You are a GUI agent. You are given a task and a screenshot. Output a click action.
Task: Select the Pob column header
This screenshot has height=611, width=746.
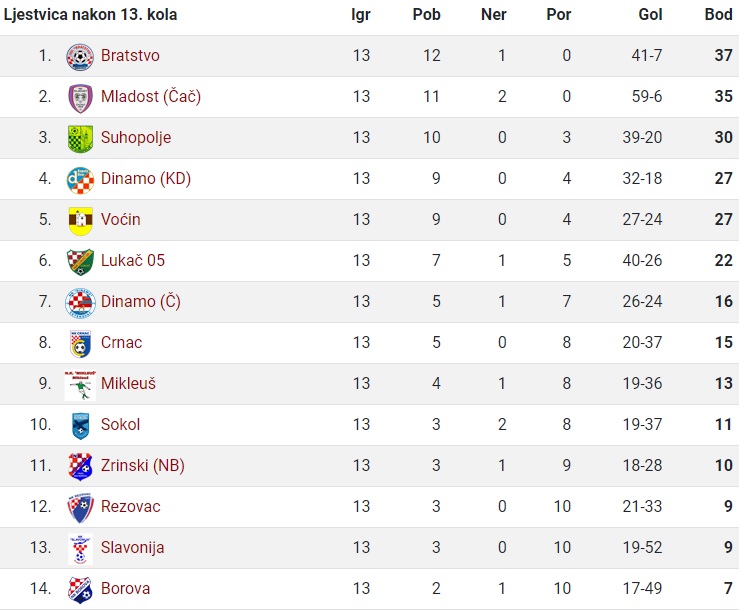coord(426,15)
